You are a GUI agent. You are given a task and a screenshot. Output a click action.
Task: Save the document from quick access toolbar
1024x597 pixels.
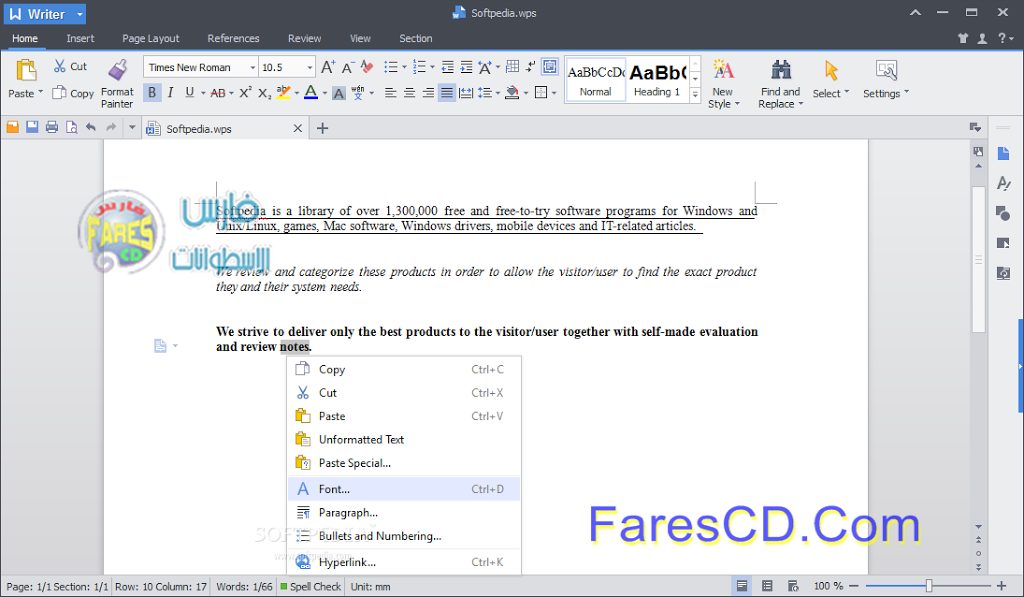[32, 127]
